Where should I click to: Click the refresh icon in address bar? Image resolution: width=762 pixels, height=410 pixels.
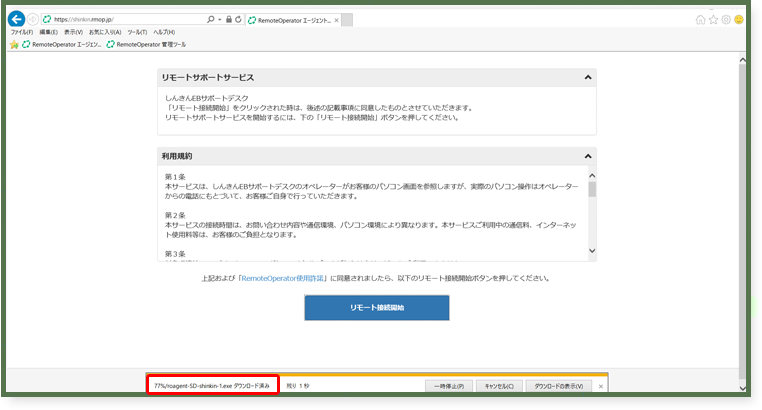236,19
